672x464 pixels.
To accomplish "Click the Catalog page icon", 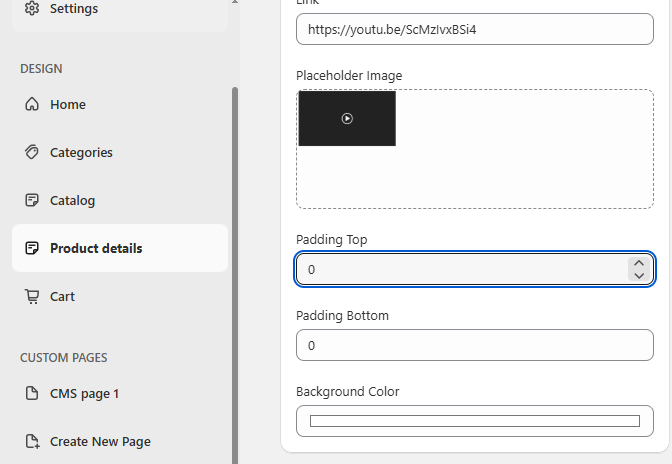I will pos(32,200).
